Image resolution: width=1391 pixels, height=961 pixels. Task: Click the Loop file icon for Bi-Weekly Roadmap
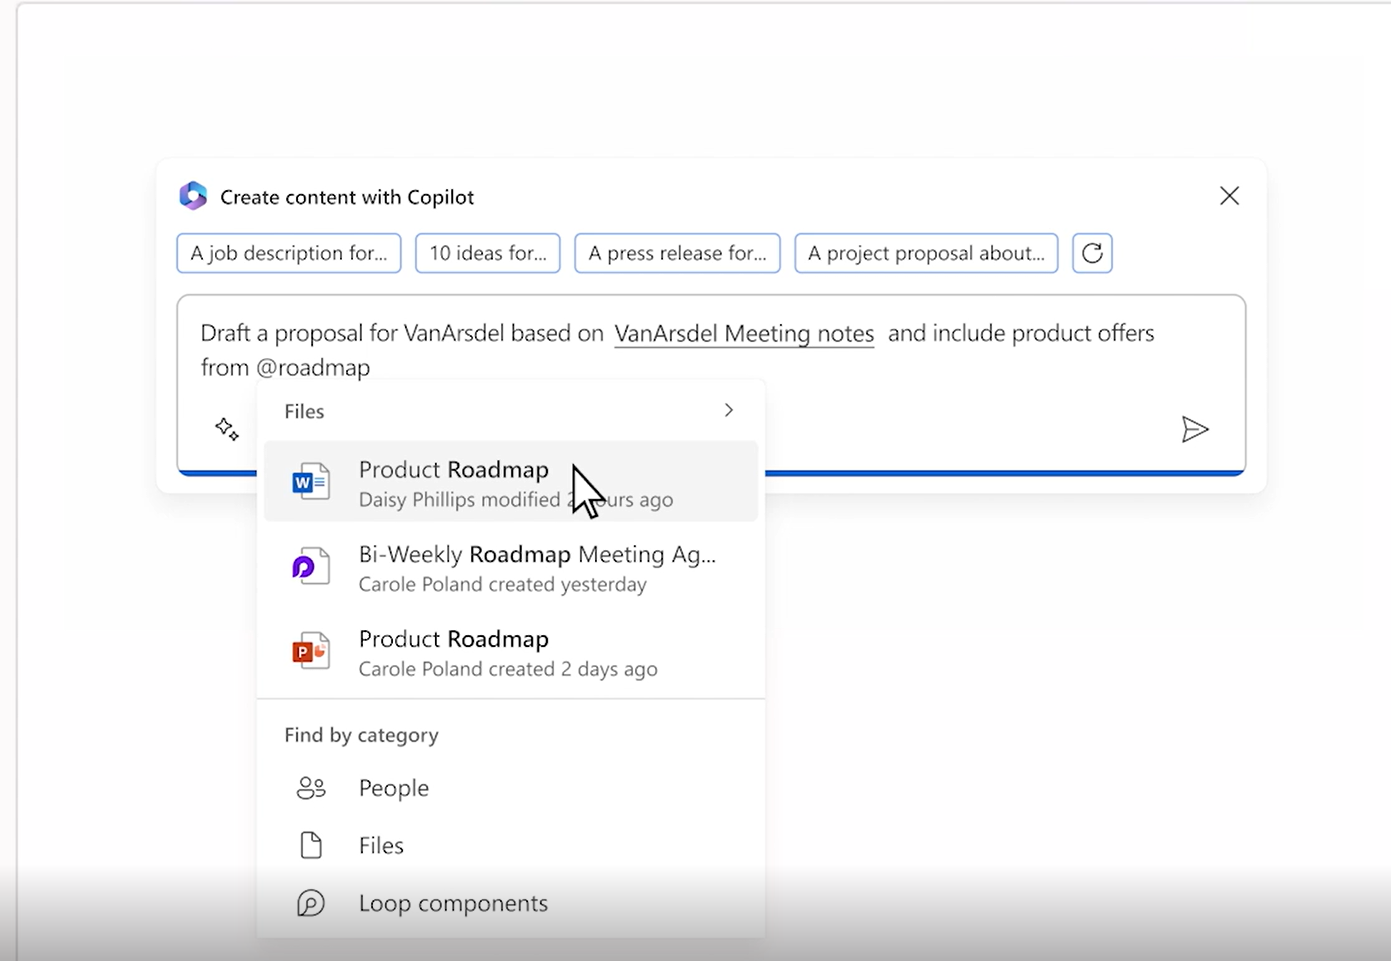point(311,568)
